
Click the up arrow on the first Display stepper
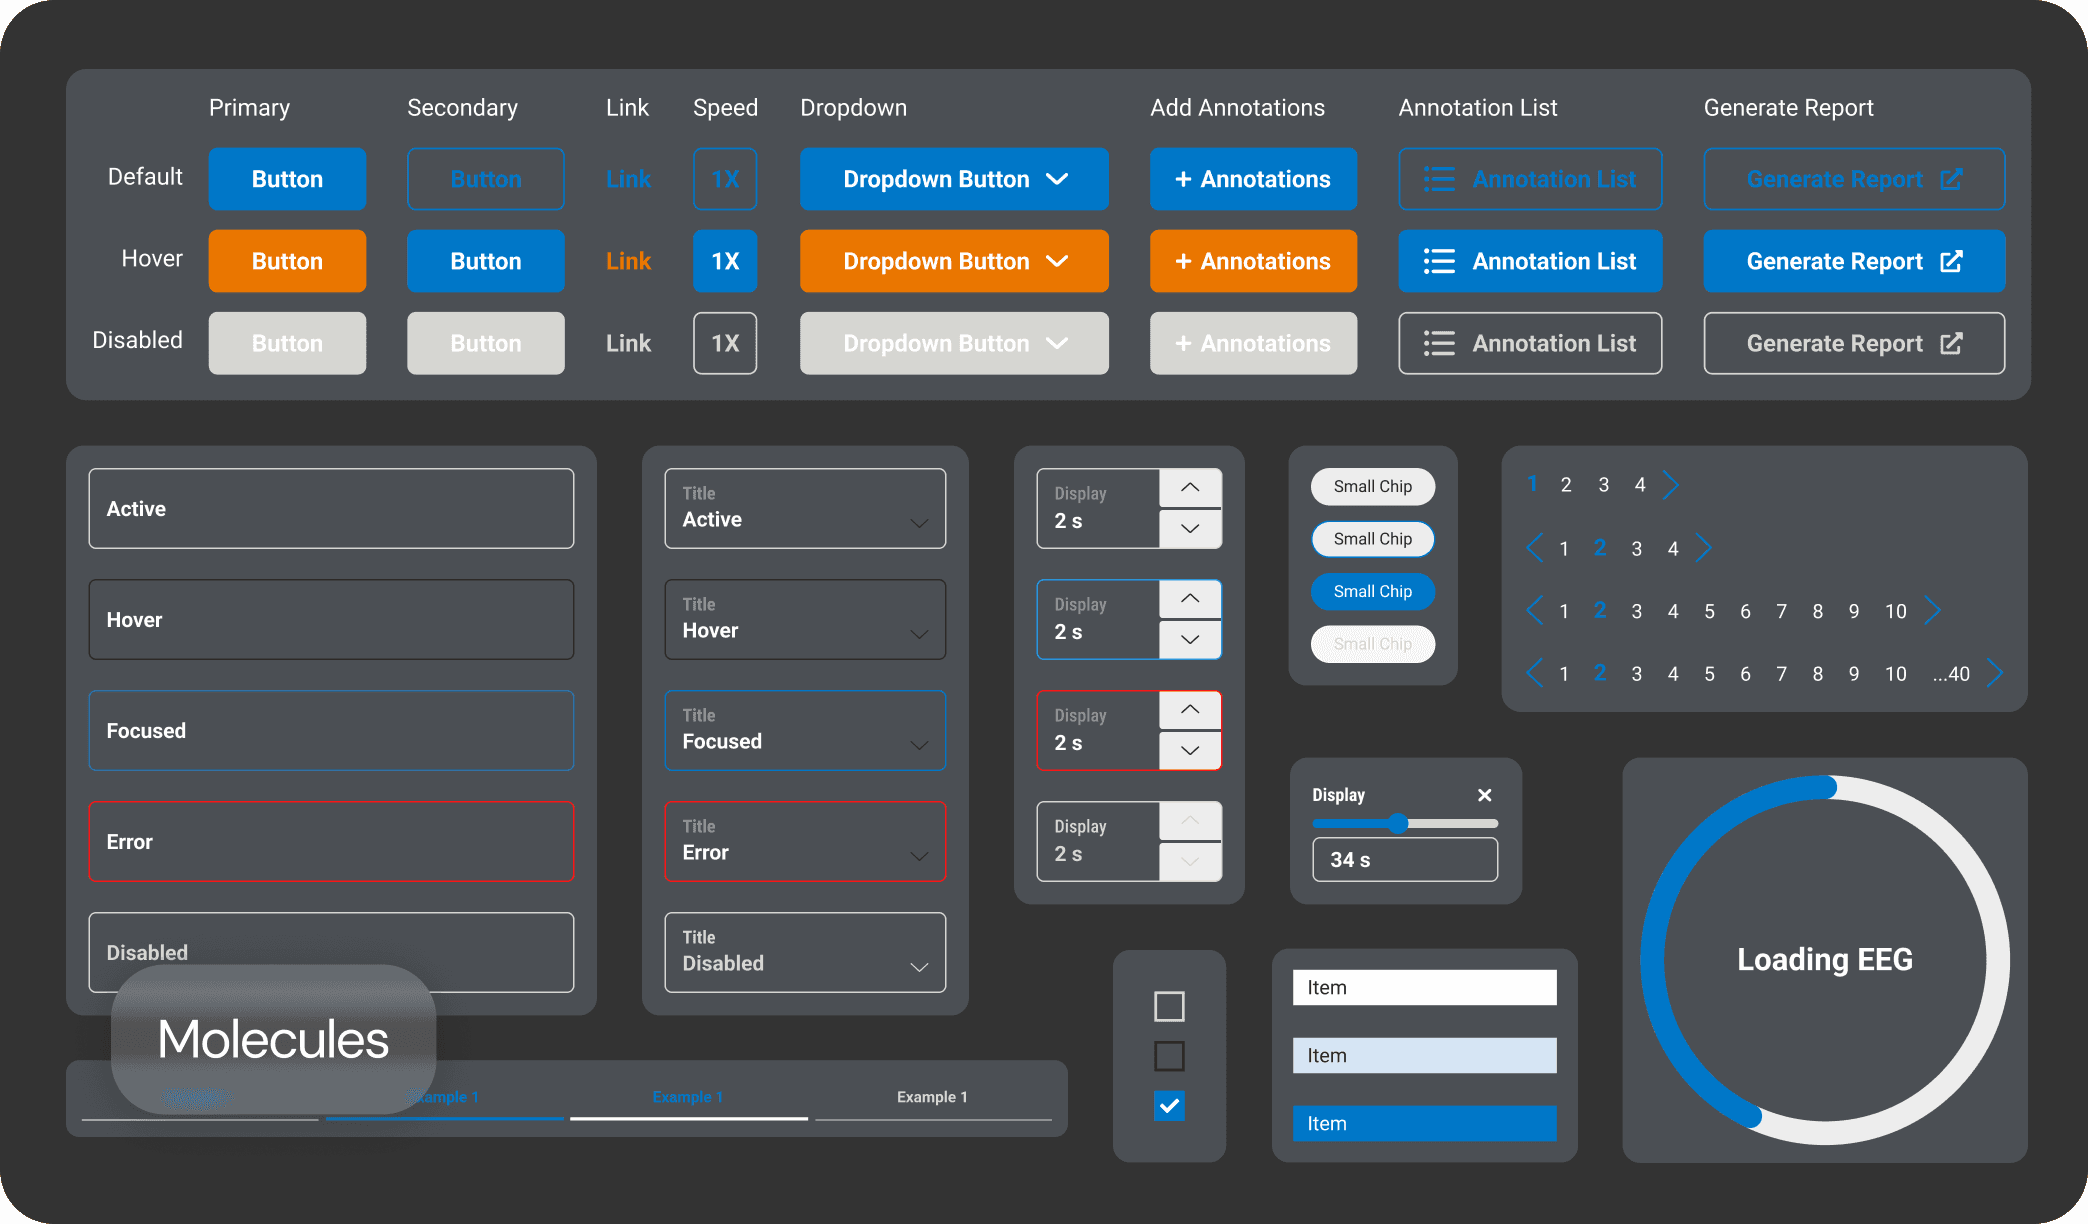point(1190,487)
